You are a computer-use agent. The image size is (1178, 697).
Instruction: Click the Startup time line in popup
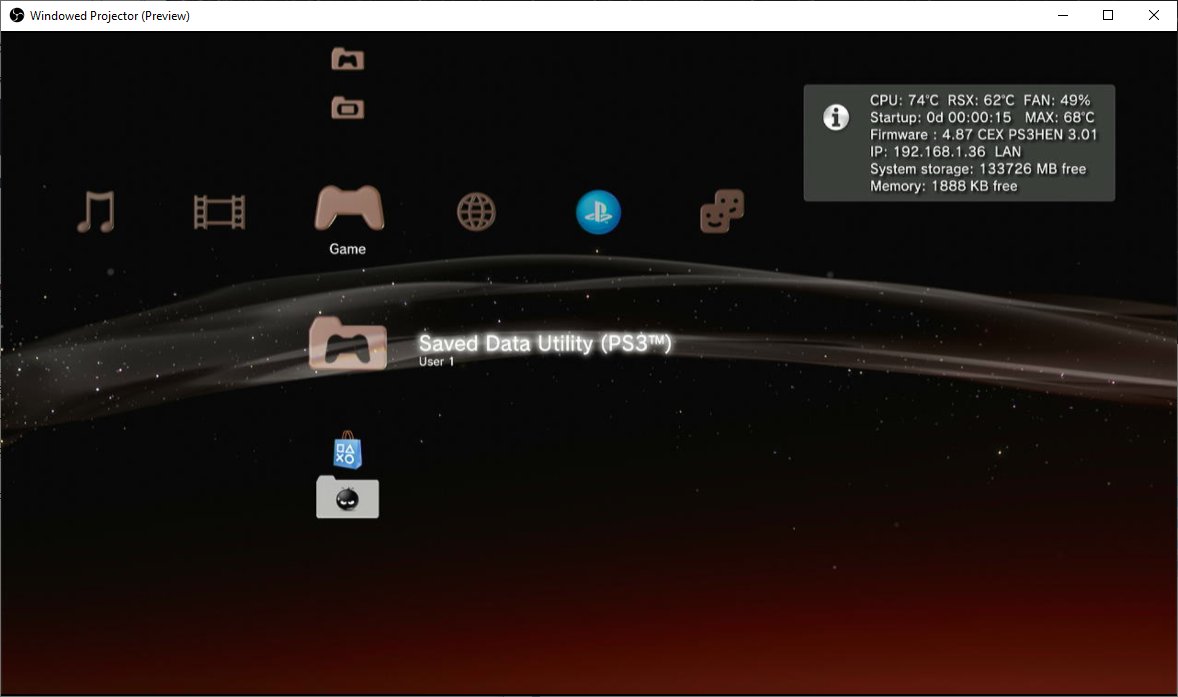[982, 117]
